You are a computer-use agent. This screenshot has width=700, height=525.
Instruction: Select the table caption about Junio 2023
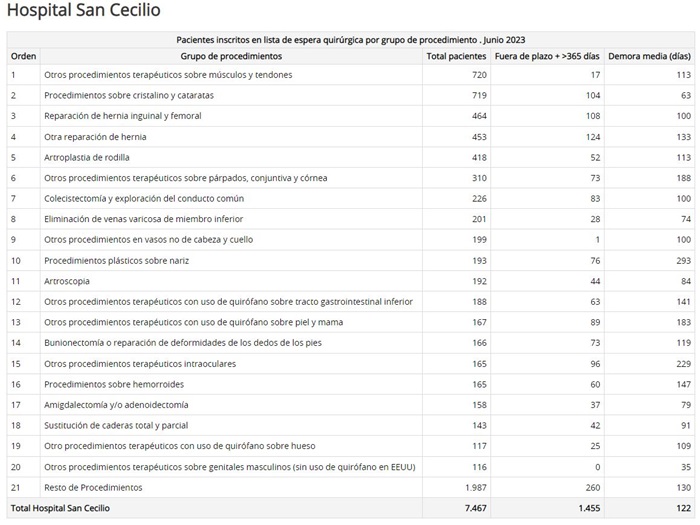click(x=350, y=40)
